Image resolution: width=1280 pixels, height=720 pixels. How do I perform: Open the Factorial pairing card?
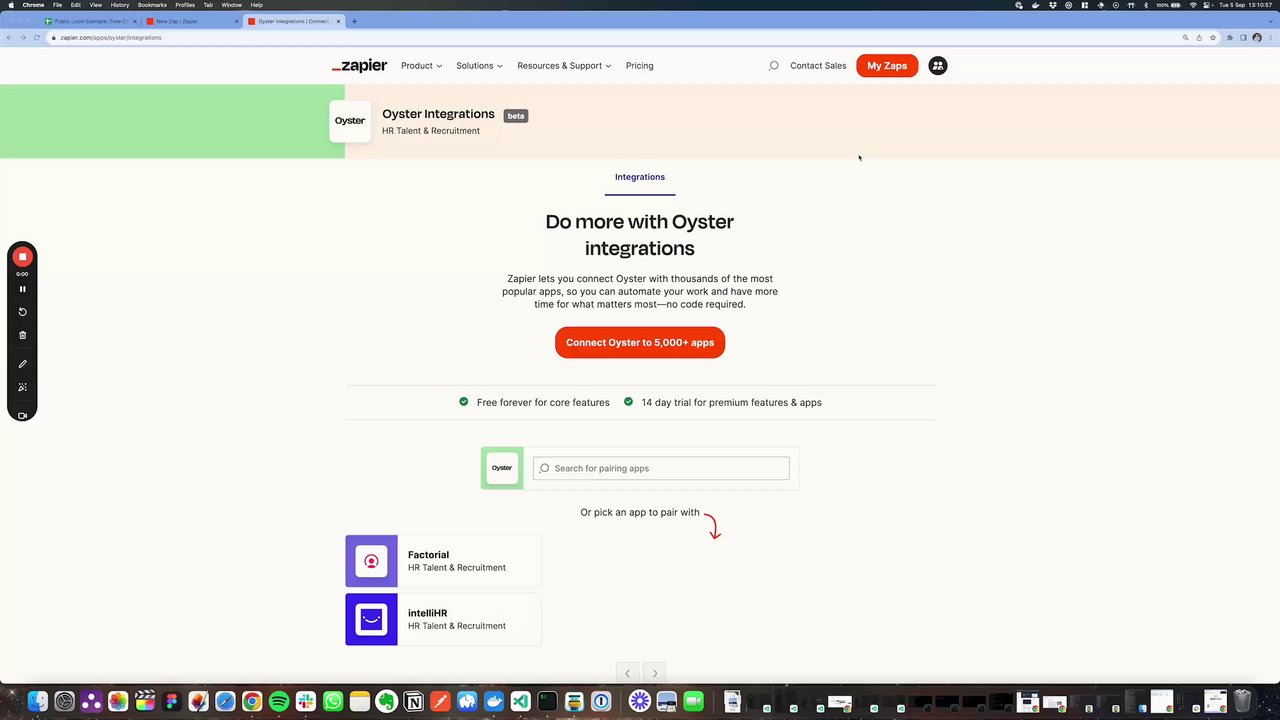pos(443,561)
